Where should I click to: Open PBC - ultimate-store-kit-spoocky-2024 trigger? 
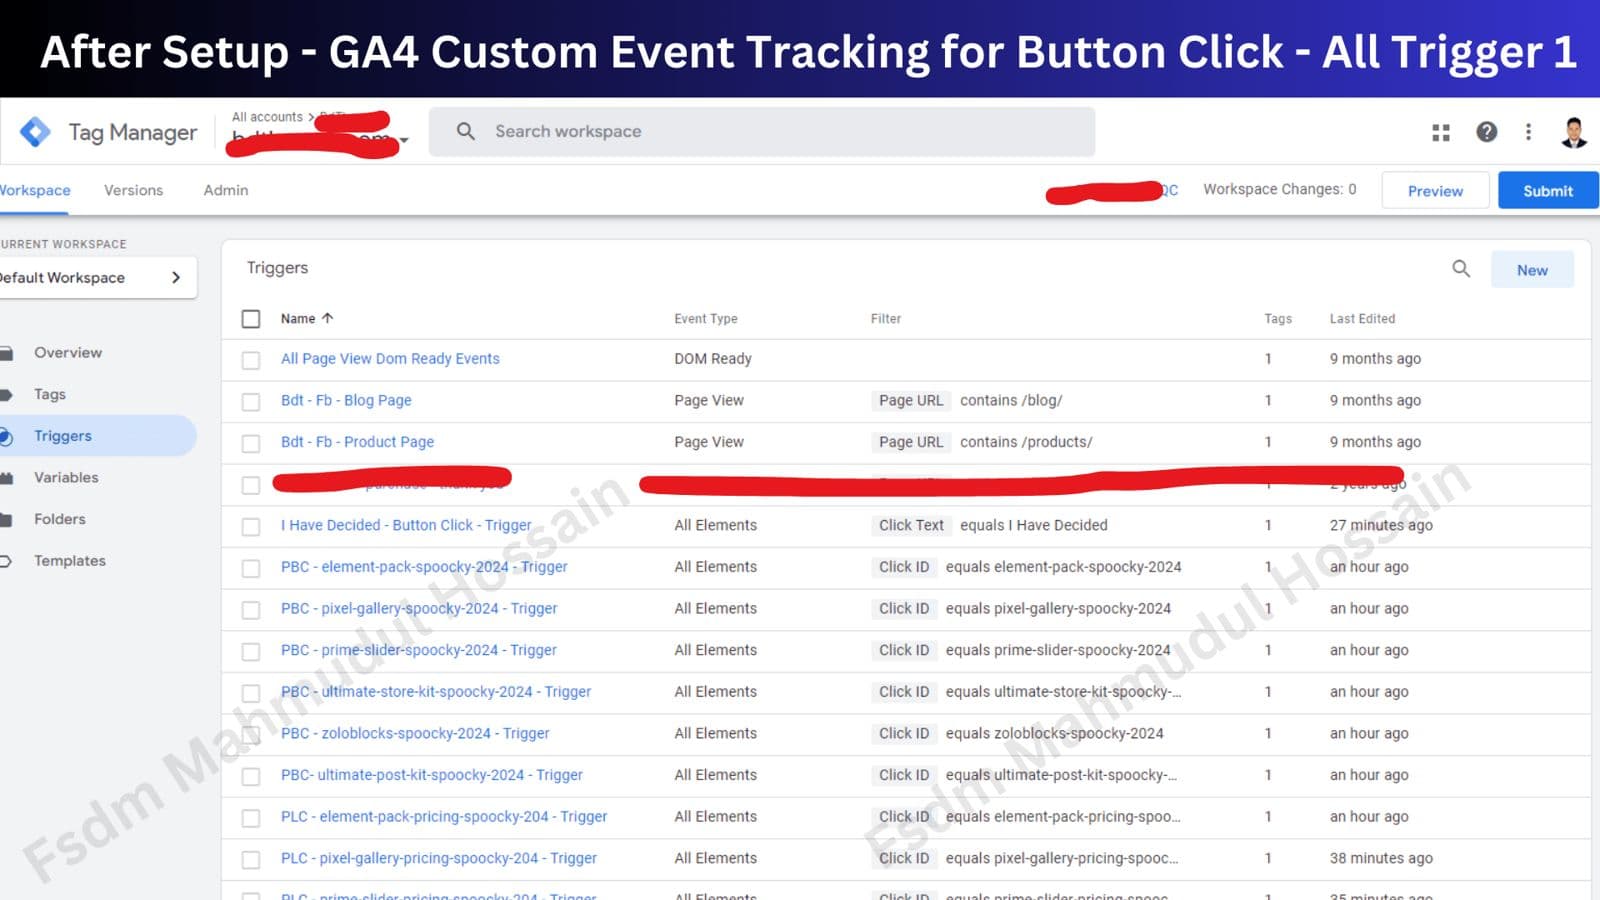[x=436, y=691]
